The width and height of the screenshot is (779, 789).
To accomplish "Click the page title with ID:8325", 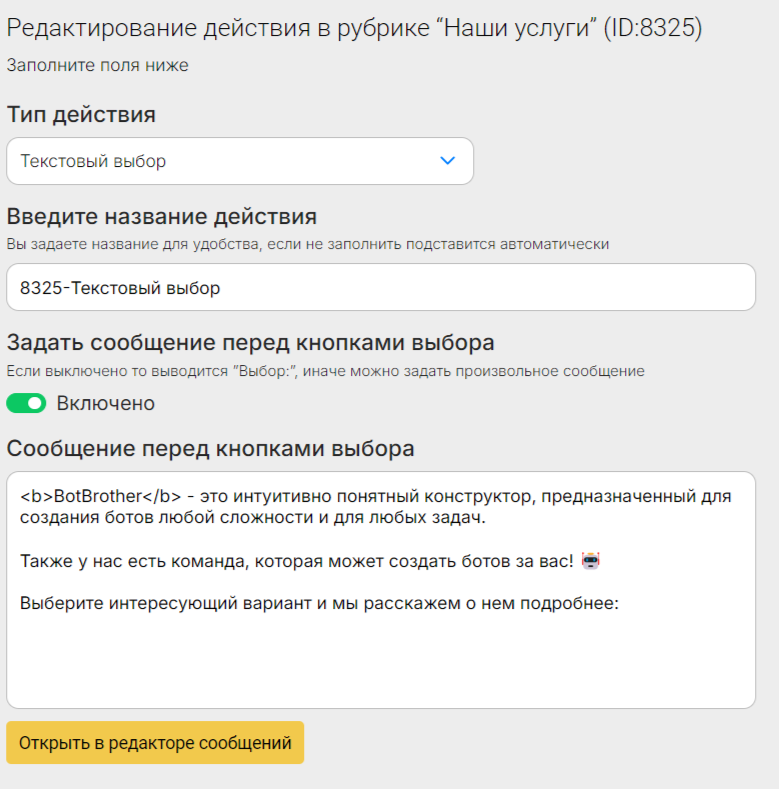I will click(x=354, y=28).
